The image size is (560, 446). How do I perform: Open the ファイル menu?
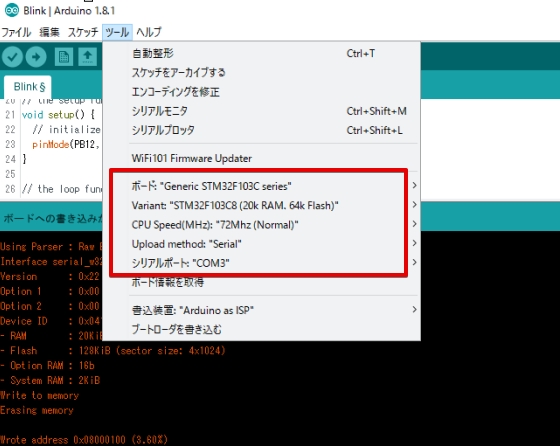(x=16, y=32)
